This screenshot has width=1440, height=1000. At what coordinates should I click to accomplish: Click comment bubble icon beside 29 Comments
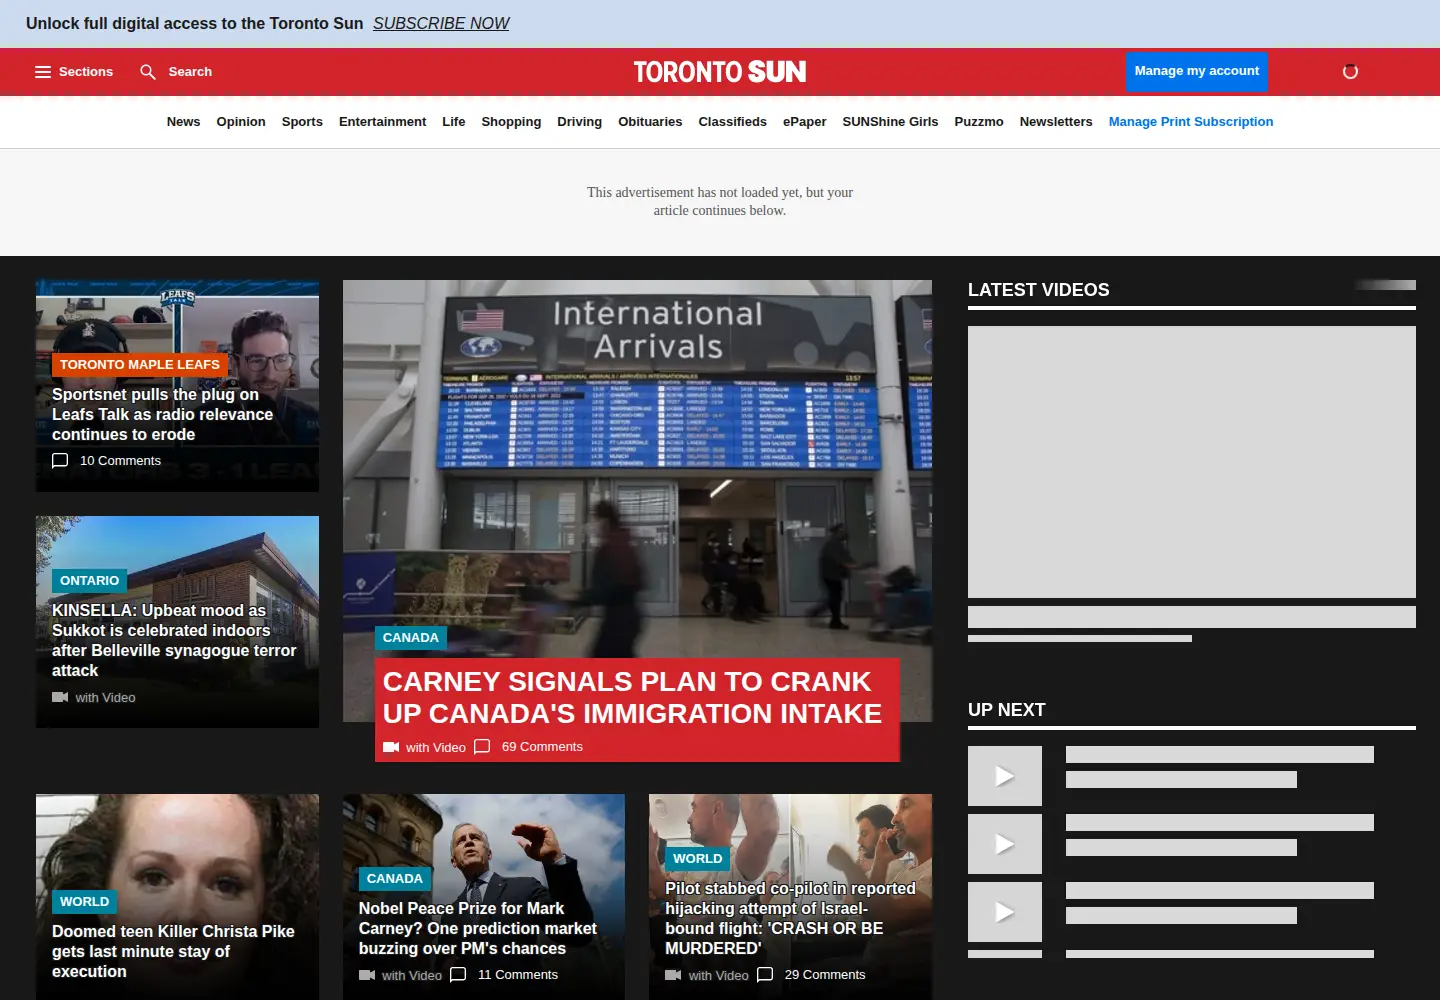tap(765, 975)
